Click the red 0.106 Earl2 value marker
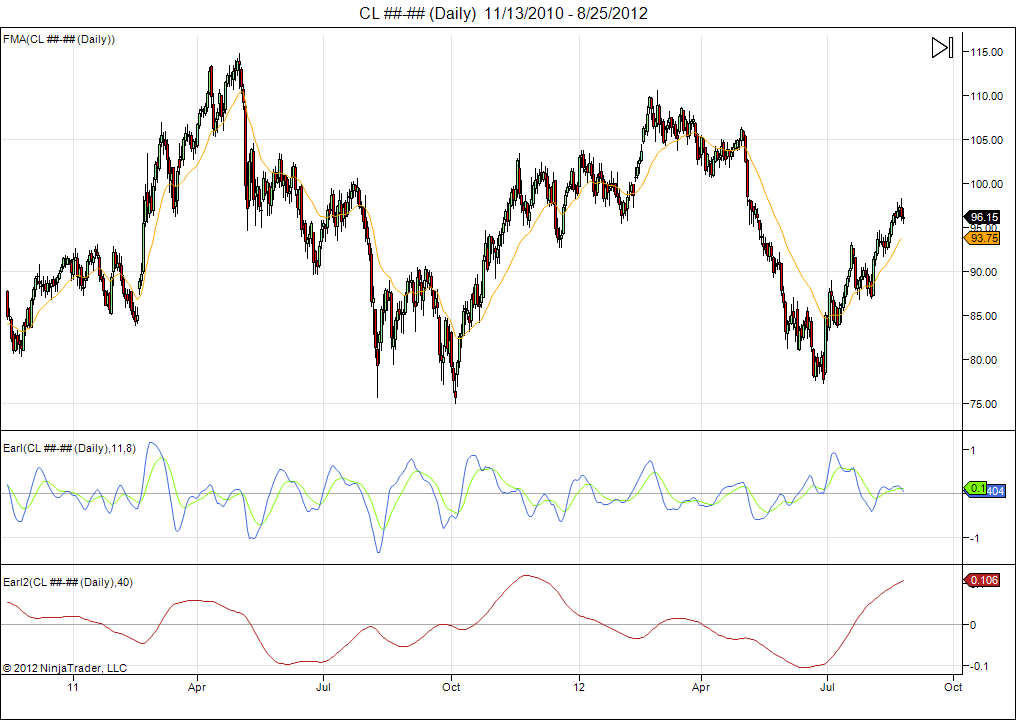The width and height of the screenshot is (1016, 720). point(983,580)
